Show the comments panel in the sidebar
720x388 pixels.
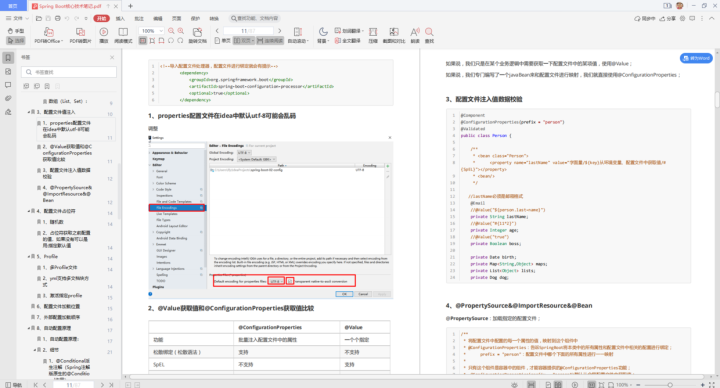pyautogui.click(x=8, y=85)
